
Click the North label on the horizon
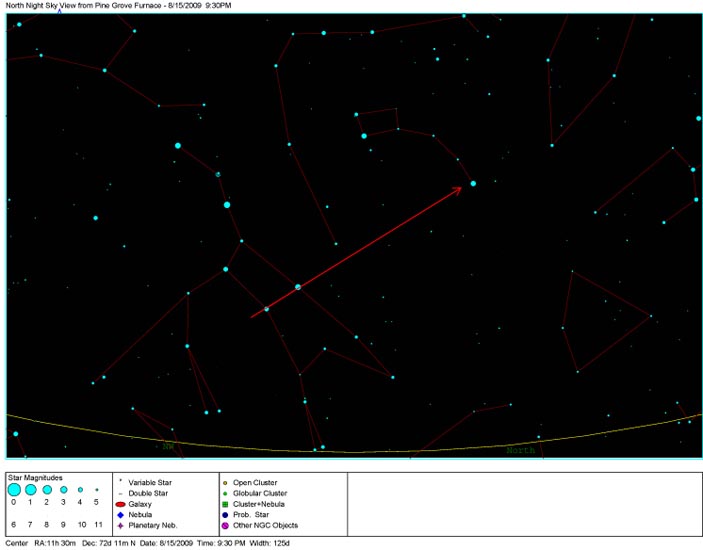520,451
